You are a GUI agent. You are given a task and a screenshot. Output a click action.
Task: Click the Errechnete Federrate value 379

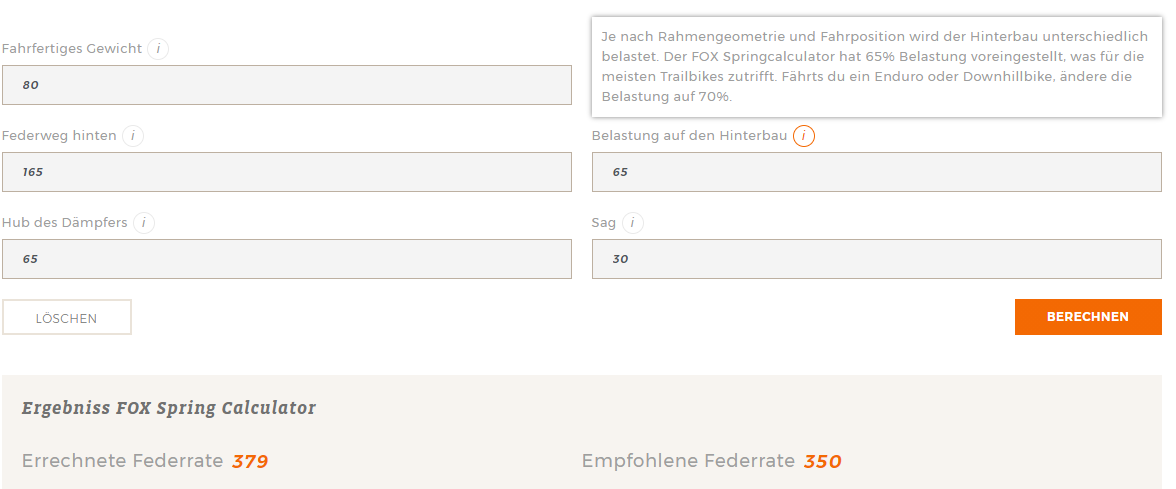coord(250,462)
